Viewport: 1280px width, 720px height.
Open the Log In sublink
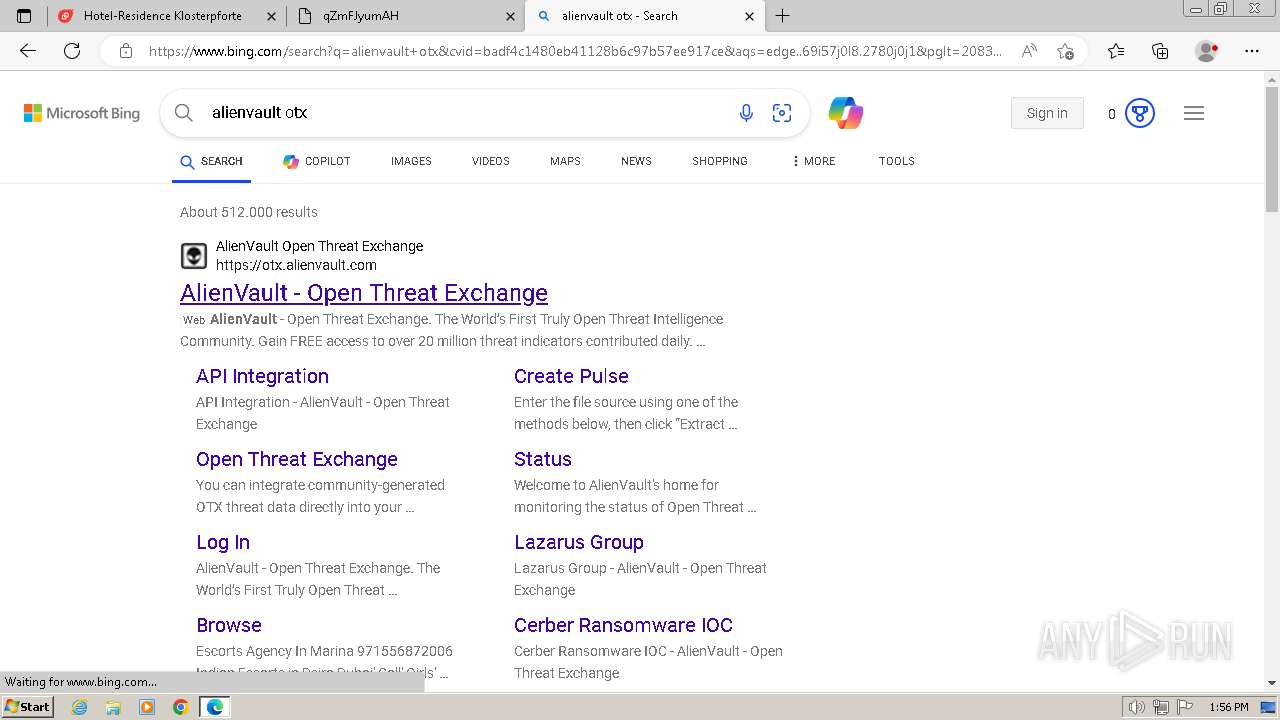[x=223, y=542]
